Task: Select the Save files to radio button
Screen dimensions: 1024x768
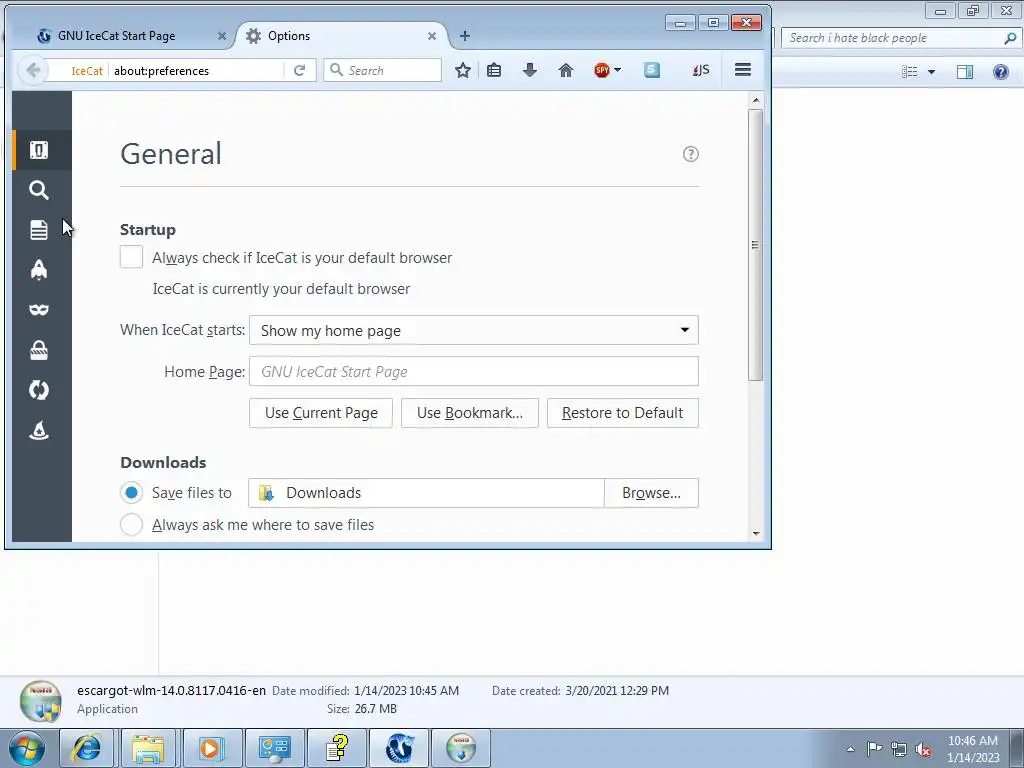Action: [x=131, y=492]
